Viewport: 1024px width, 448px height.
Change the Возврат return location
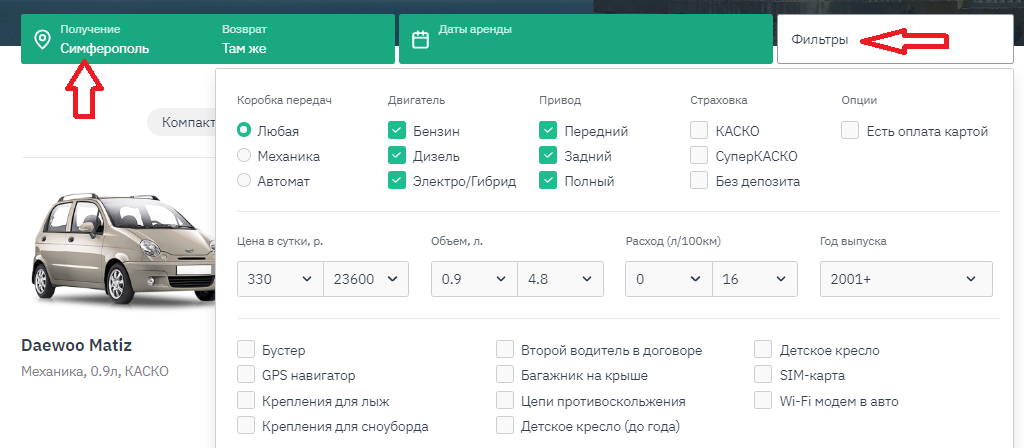[244, 47]
